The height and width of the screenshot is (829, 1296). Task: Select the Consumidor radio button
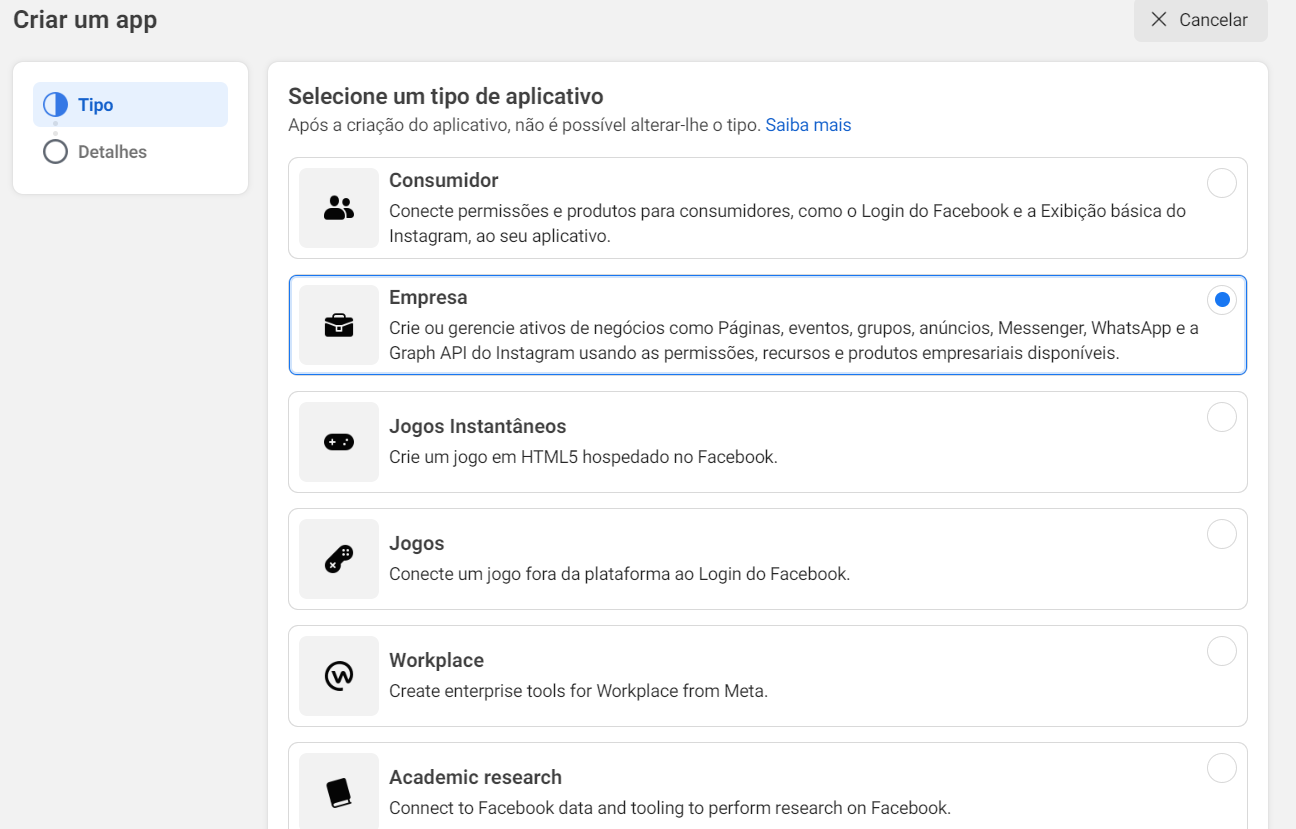pos(1222,183)
